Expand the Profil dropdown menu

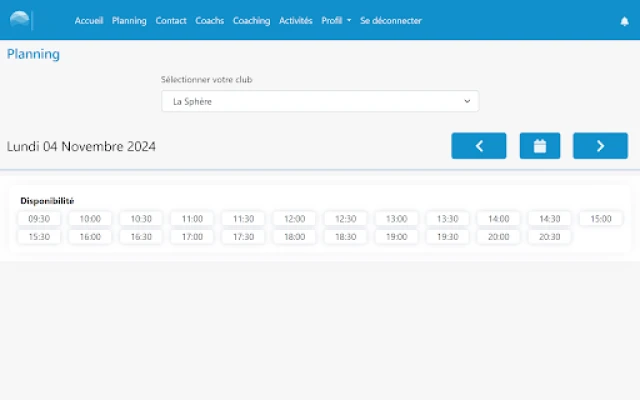coord(335,21)
